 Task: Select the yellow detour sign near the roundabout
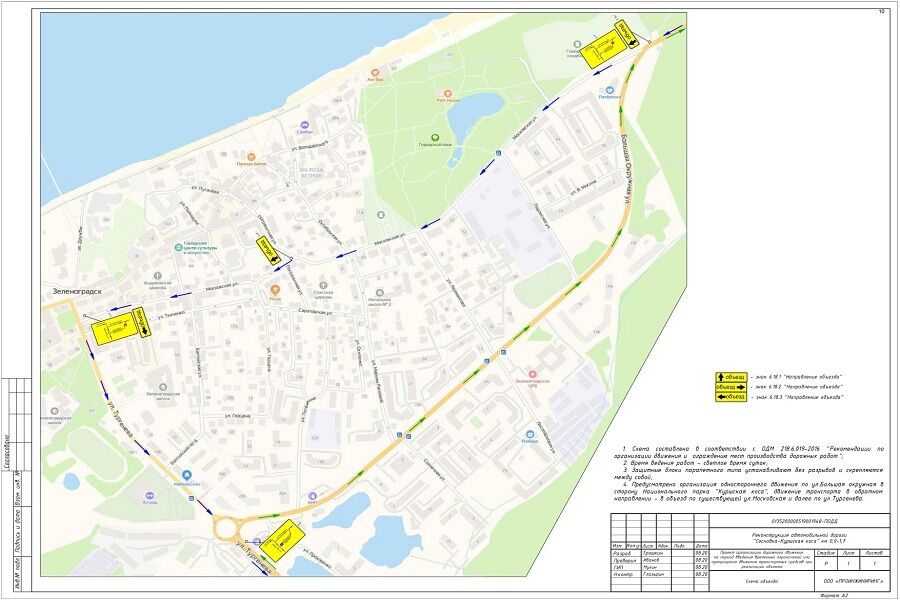point(283,539)
